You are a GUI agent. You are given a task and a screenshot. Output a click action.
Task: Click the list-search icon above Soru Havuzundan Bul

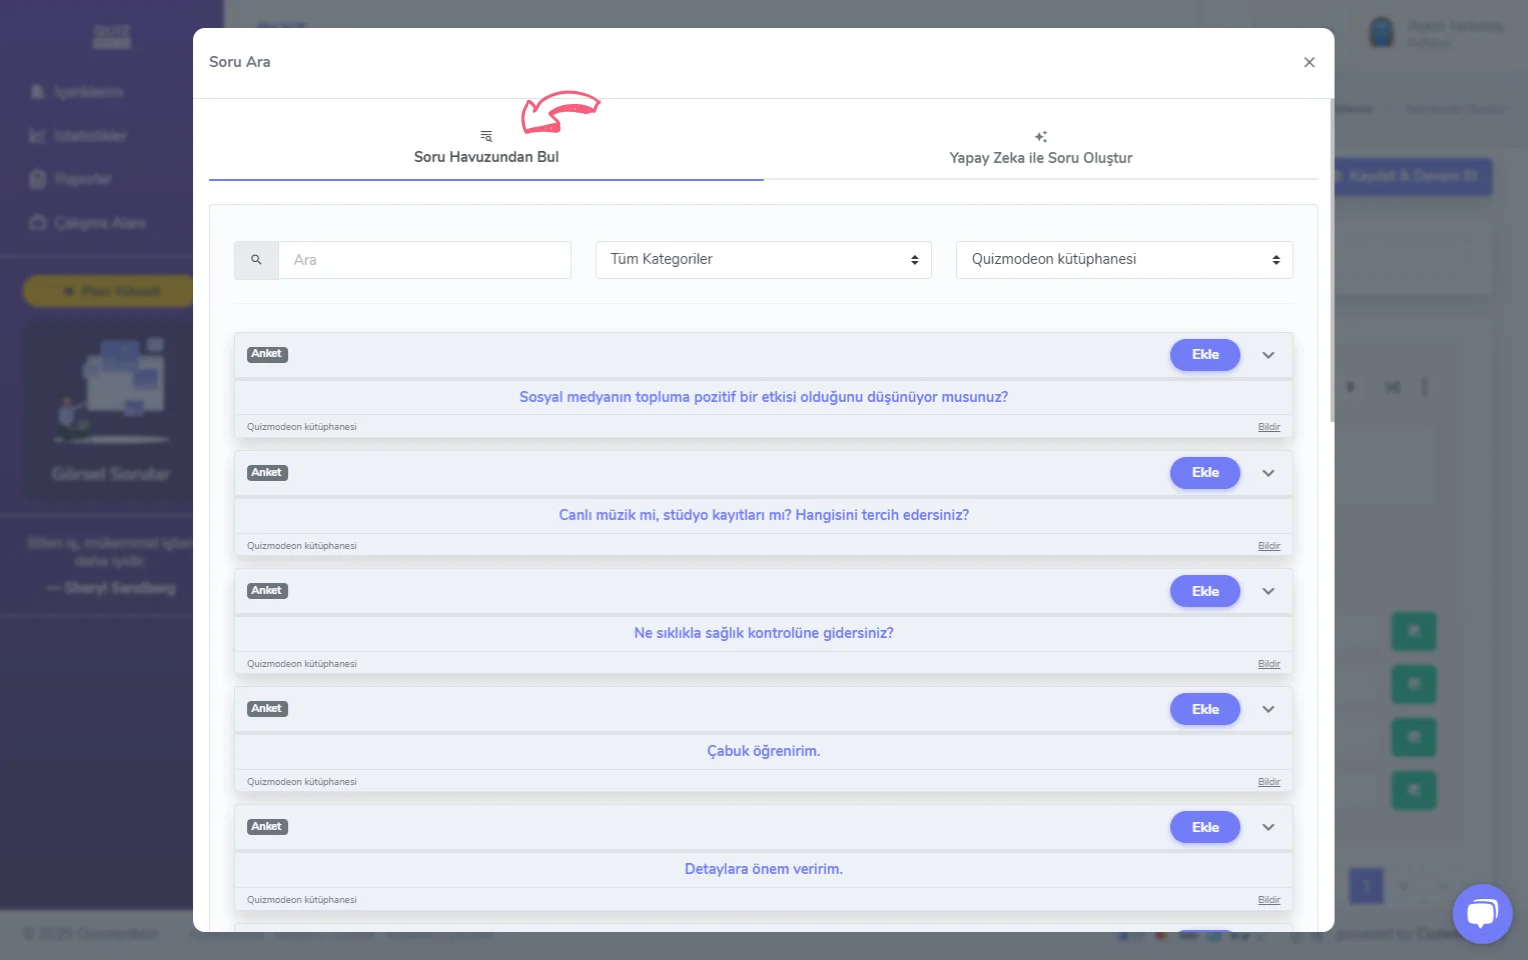click(486, 136)
